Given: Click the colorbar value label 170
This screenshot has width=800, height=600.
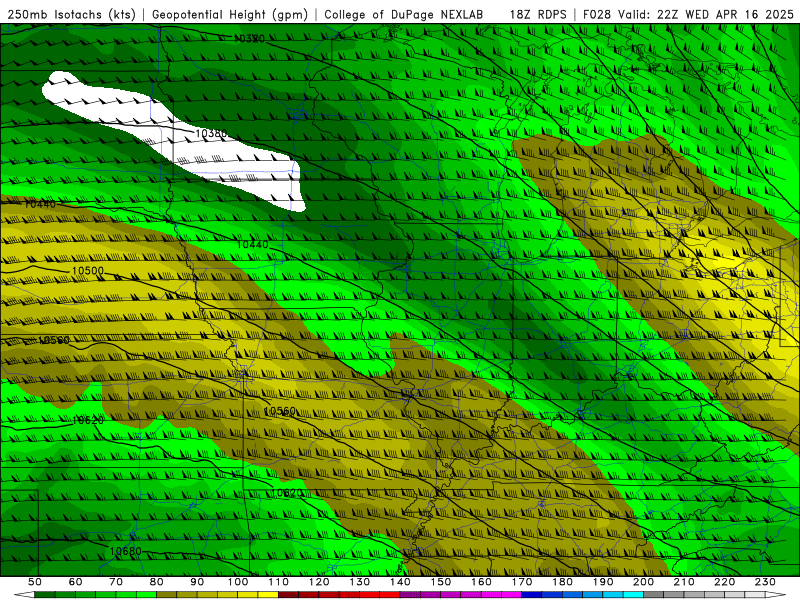Looking at the screenshot, I should [x=521, y=582].
